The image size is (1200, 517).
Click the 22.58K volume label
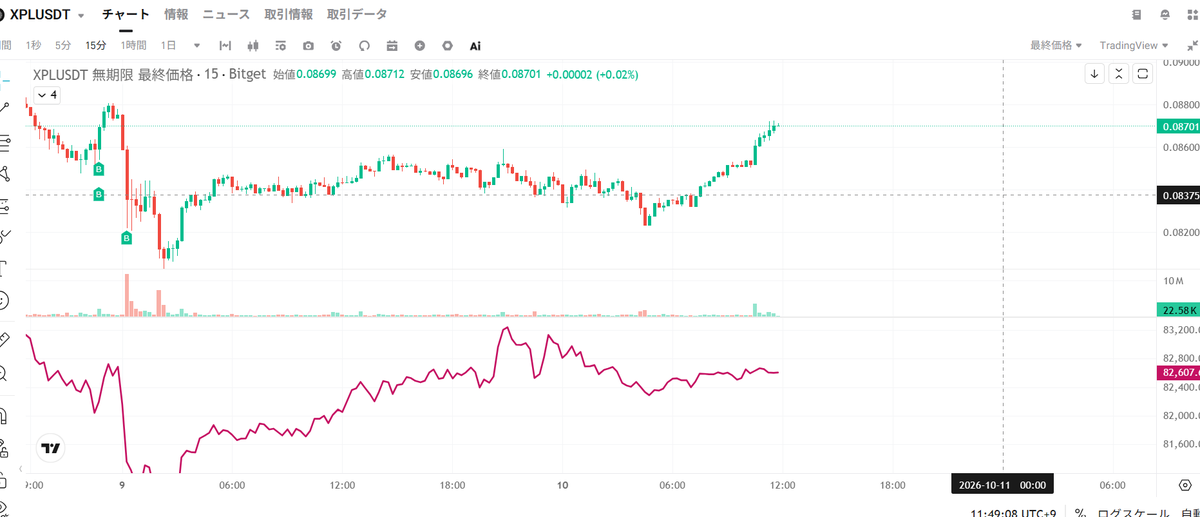1176,309
